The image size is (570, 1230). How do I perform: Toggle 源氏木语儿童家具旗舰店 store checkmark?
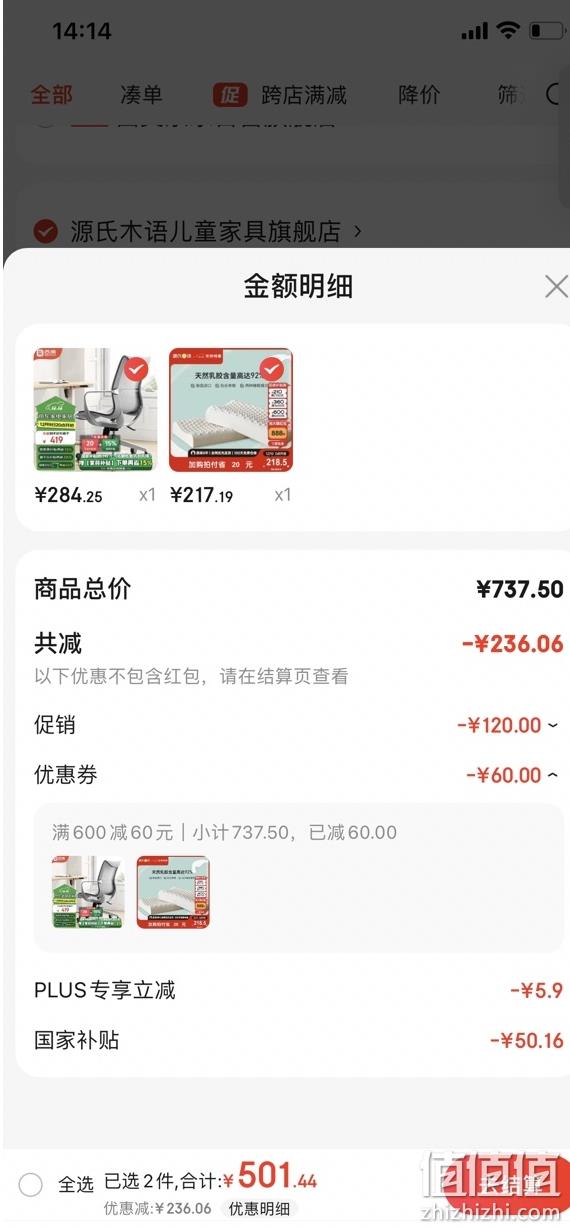[x=45, y=232]
